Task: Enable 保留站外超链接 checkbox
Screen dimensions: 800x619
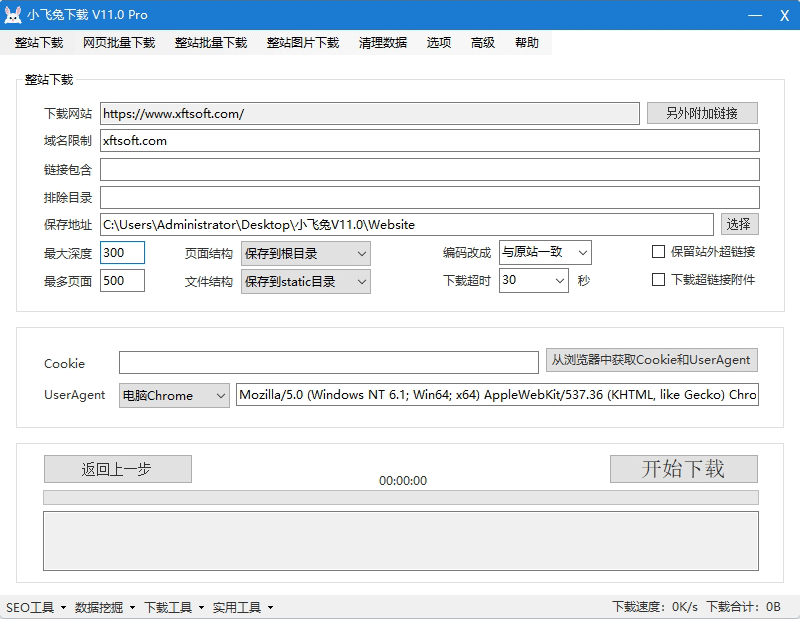Action: point(658,252)
